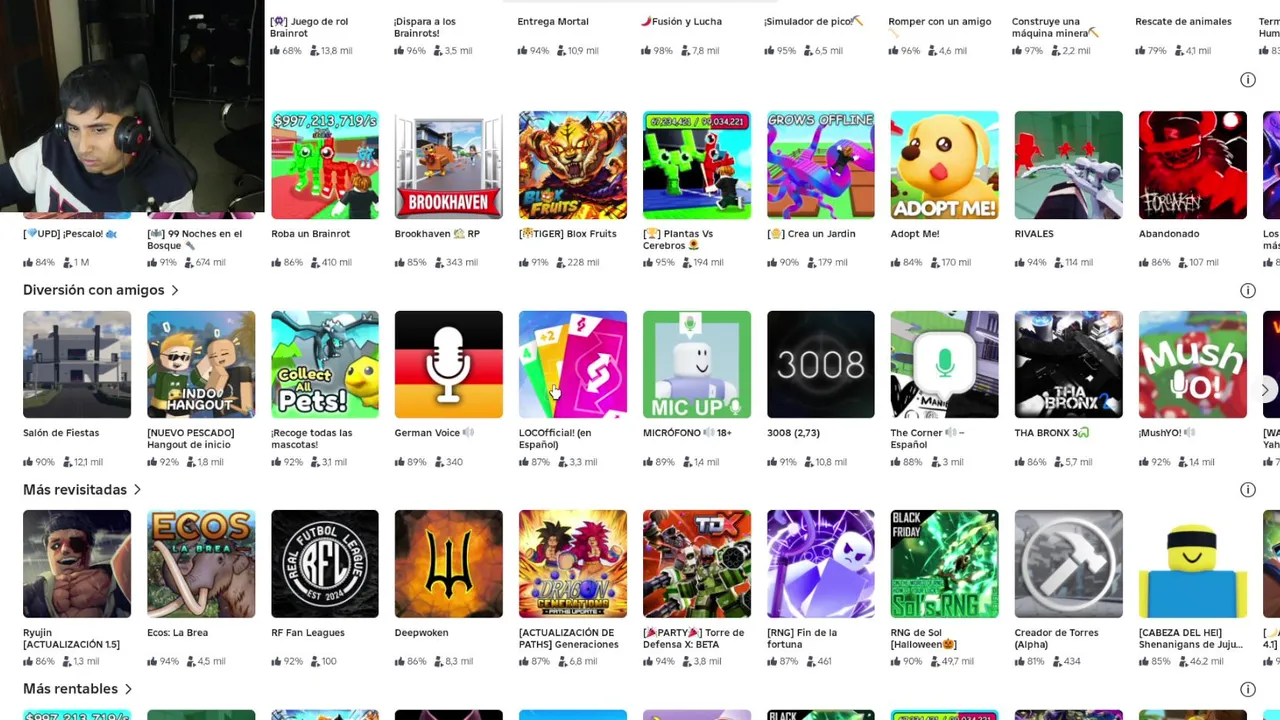1280x720 pixels.
Task: Open info icon beside Diversión con amigos row
Action: pyautogui.click(x=1248, y=290)
